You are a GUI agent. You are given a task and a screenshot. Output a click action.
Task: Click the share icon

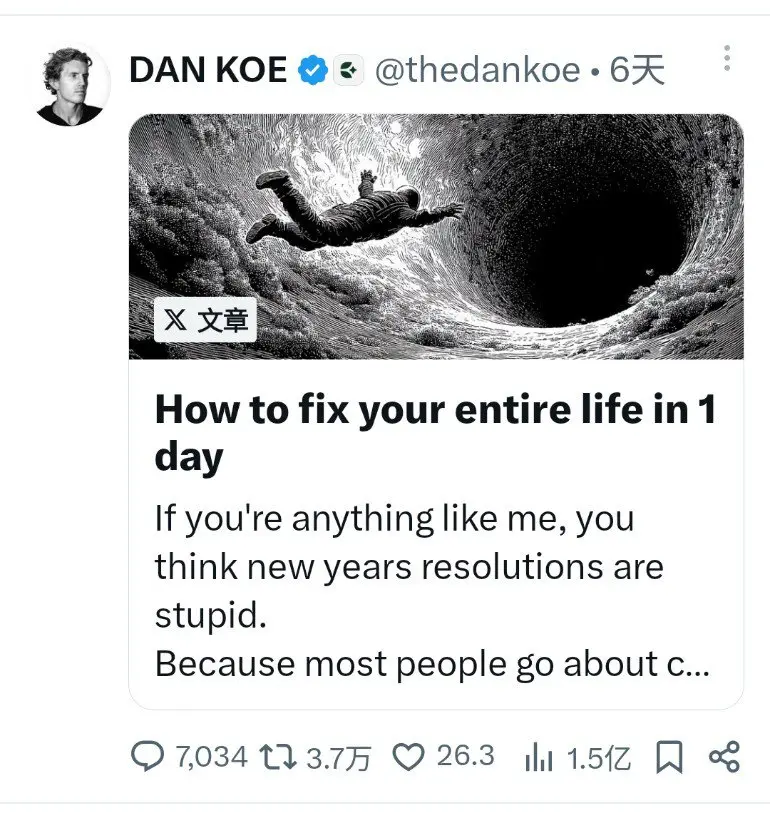coord(724,757)
